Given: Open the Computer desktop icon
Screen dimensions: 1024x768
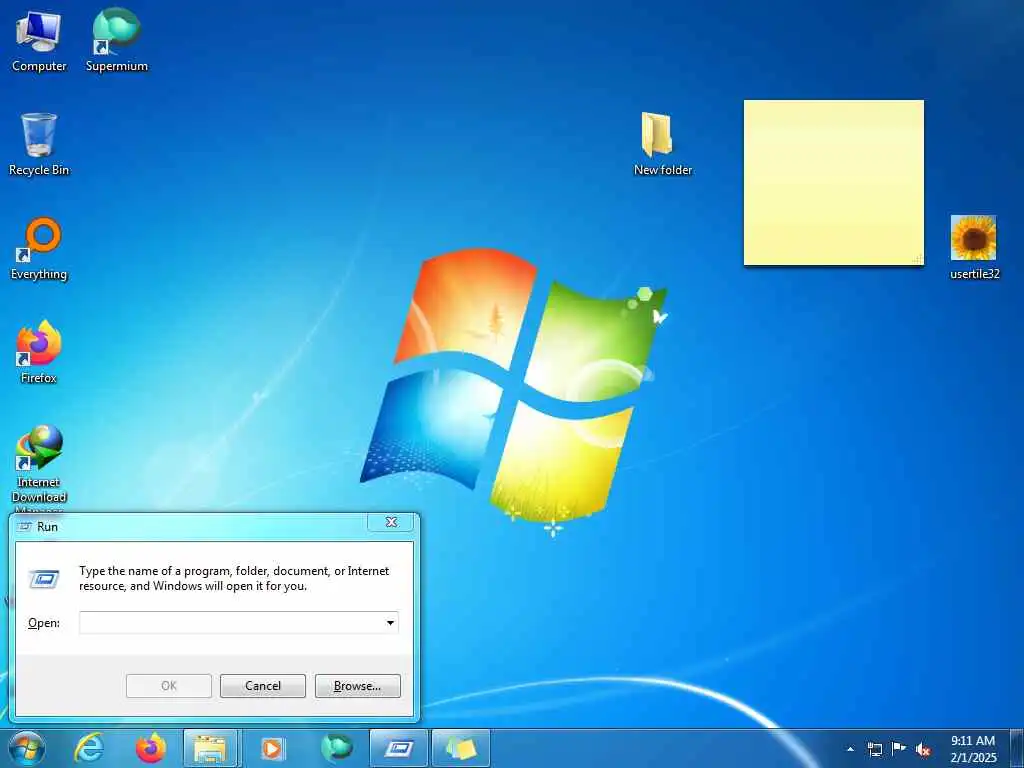Looking at the screenshot, I should pyautogui.click(x=39, y=40).
